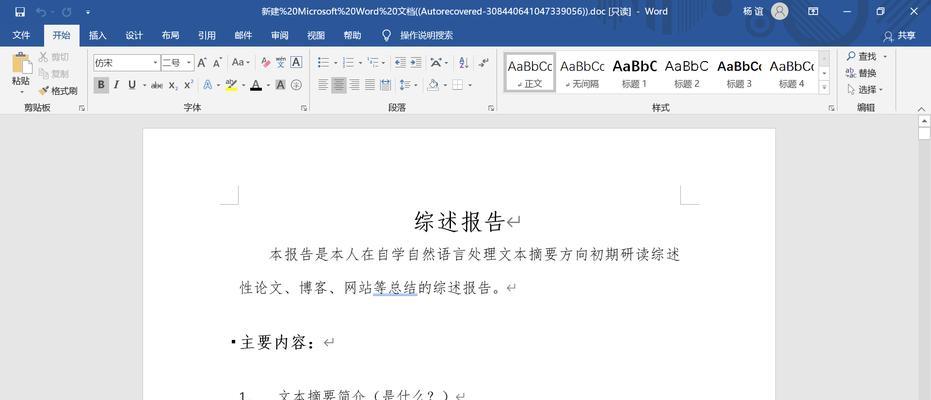The width and height of the screenshot is (931, 400).
Task: Click the Distributed alignment icon
Action: (x=385, y=85)
